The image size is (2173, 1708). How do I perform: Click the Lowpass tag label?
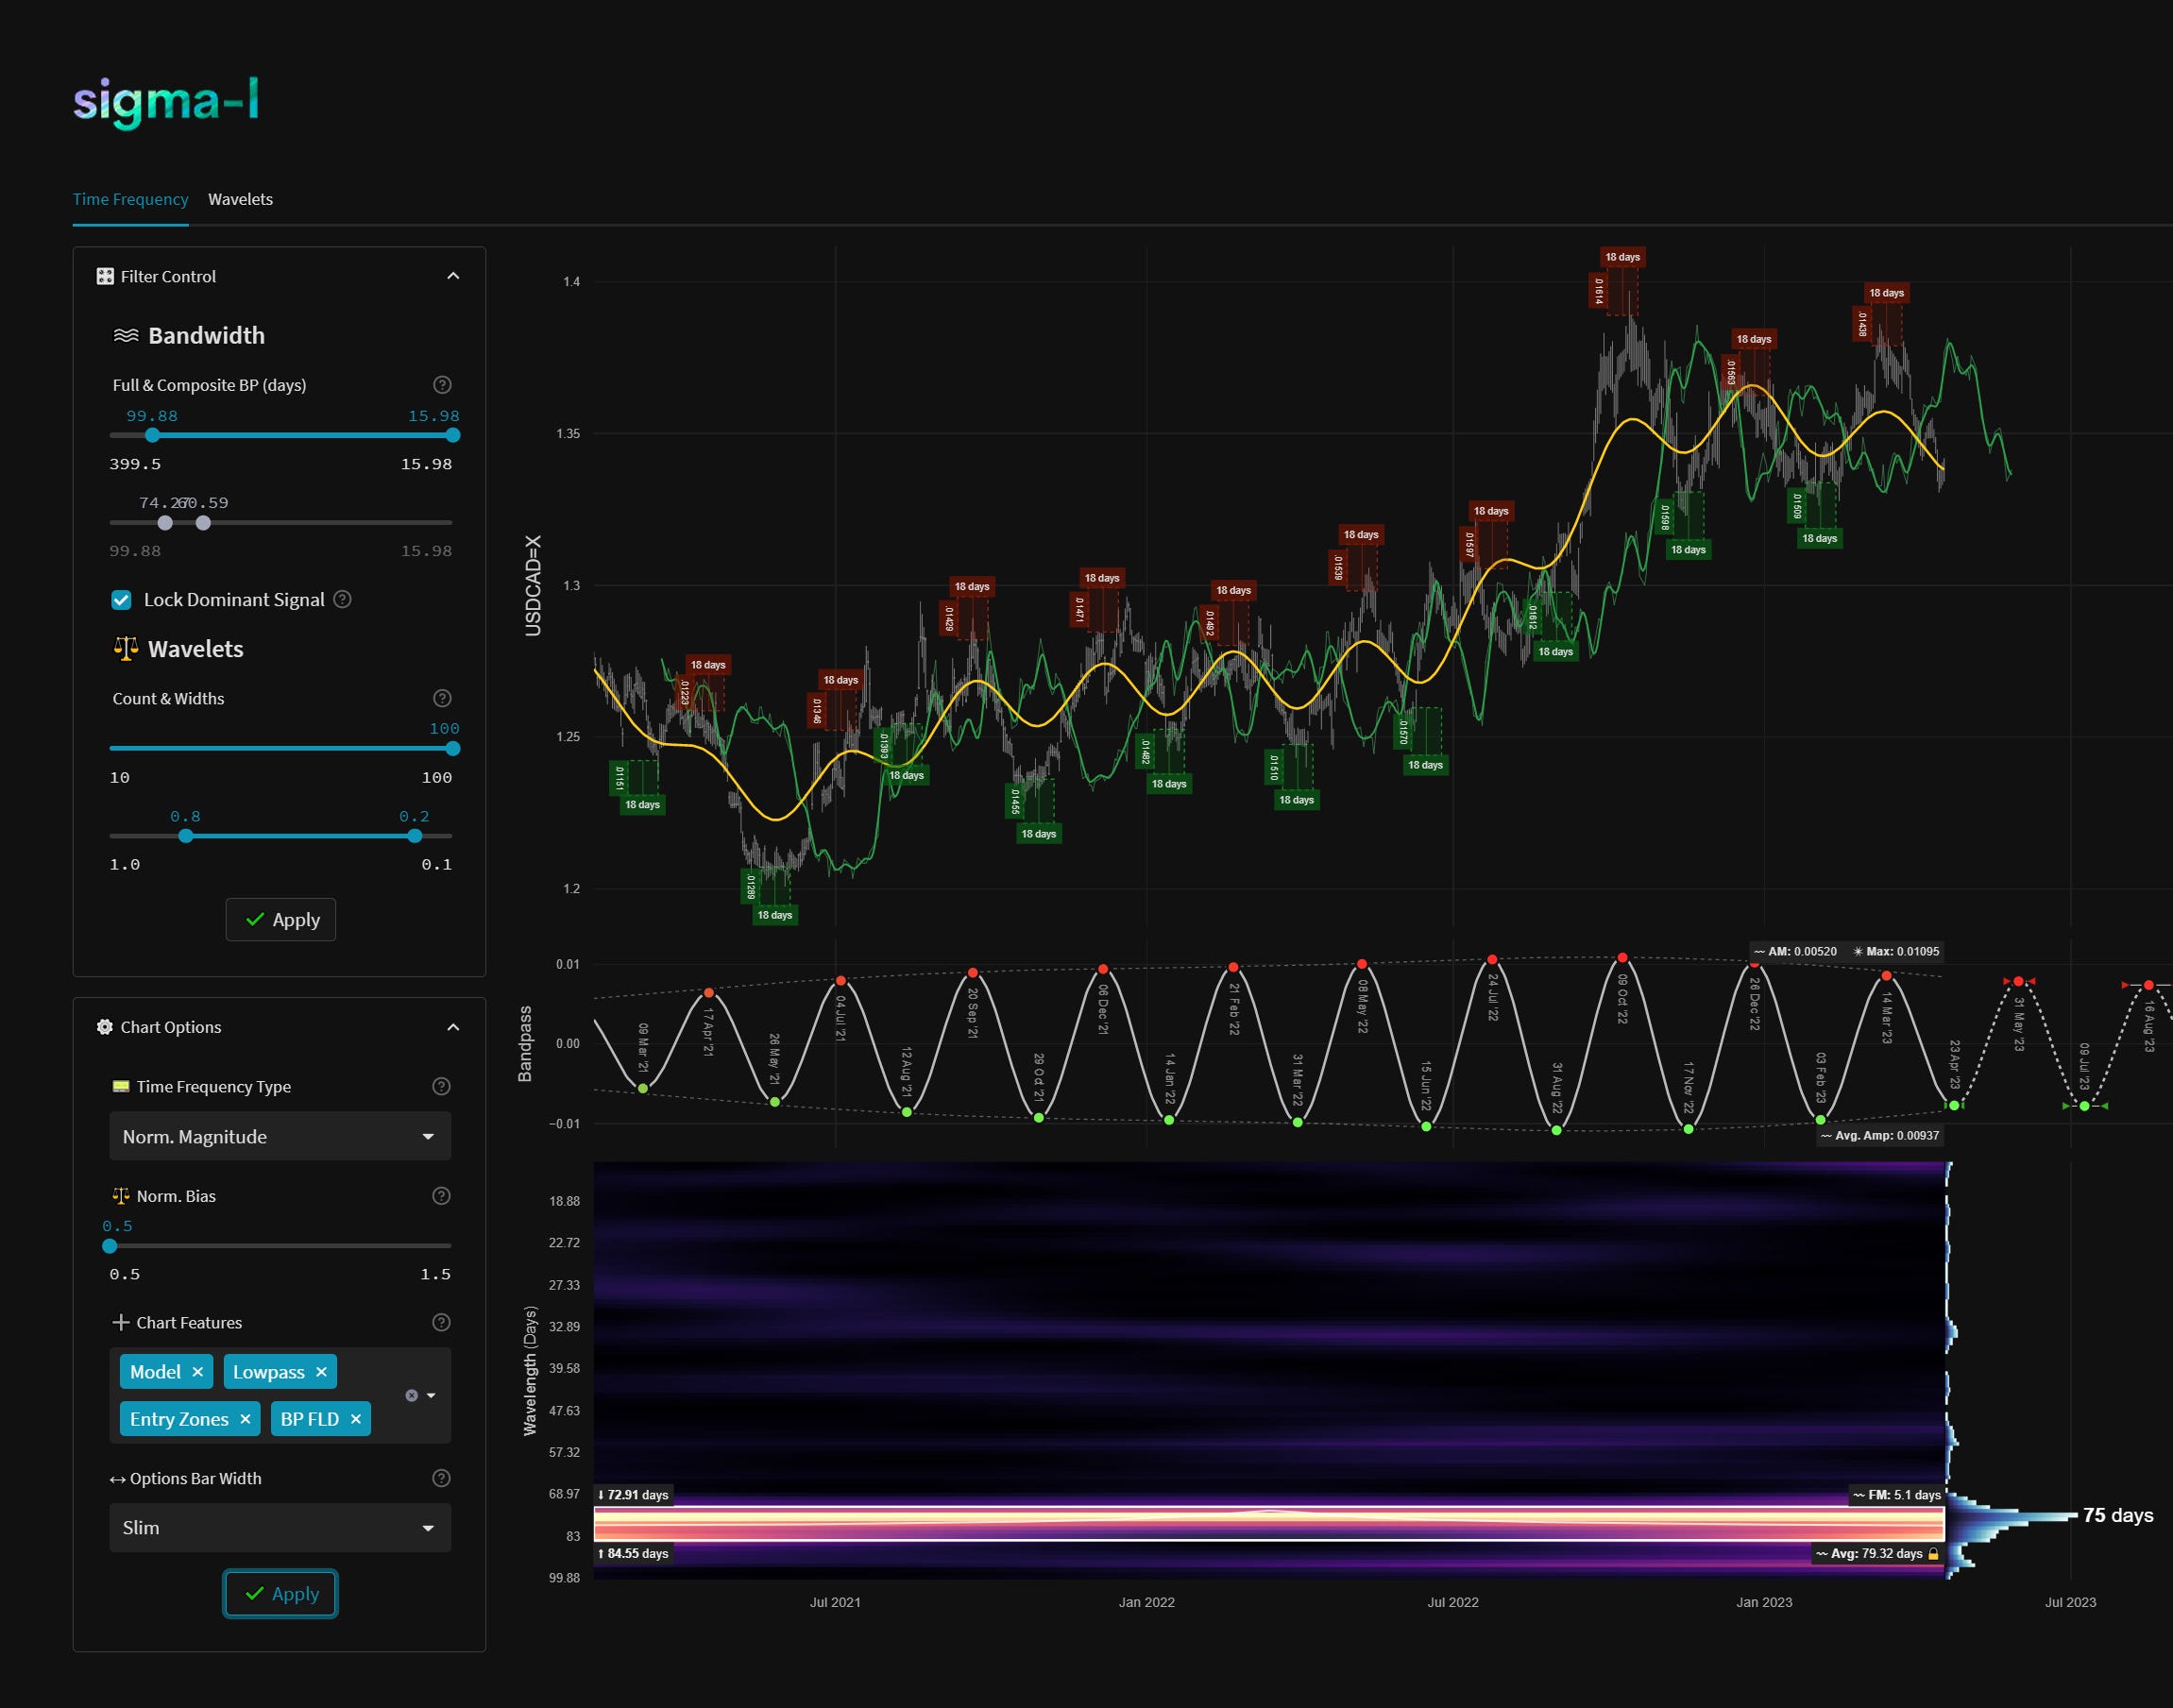(x=269, y=1372)
